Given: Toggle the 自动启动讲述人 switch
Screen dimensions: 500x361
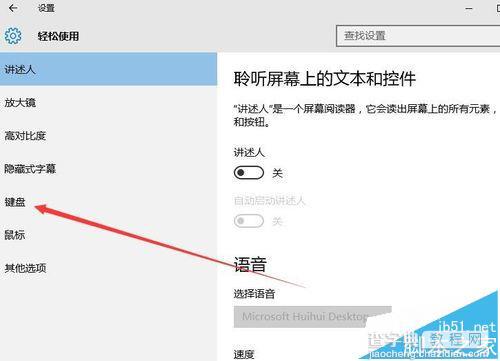Looking at the screenshot, I should 249,221.
